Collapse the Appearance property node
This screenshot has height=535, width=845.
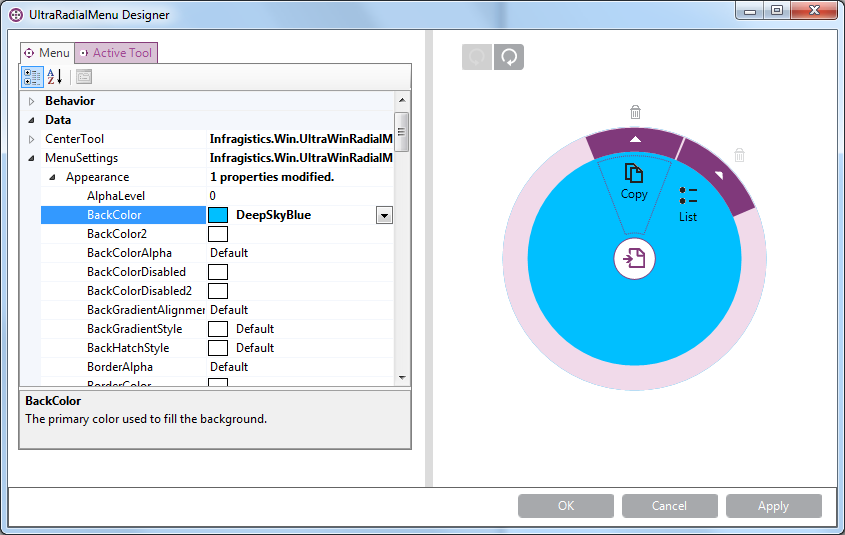click(52, 177)
